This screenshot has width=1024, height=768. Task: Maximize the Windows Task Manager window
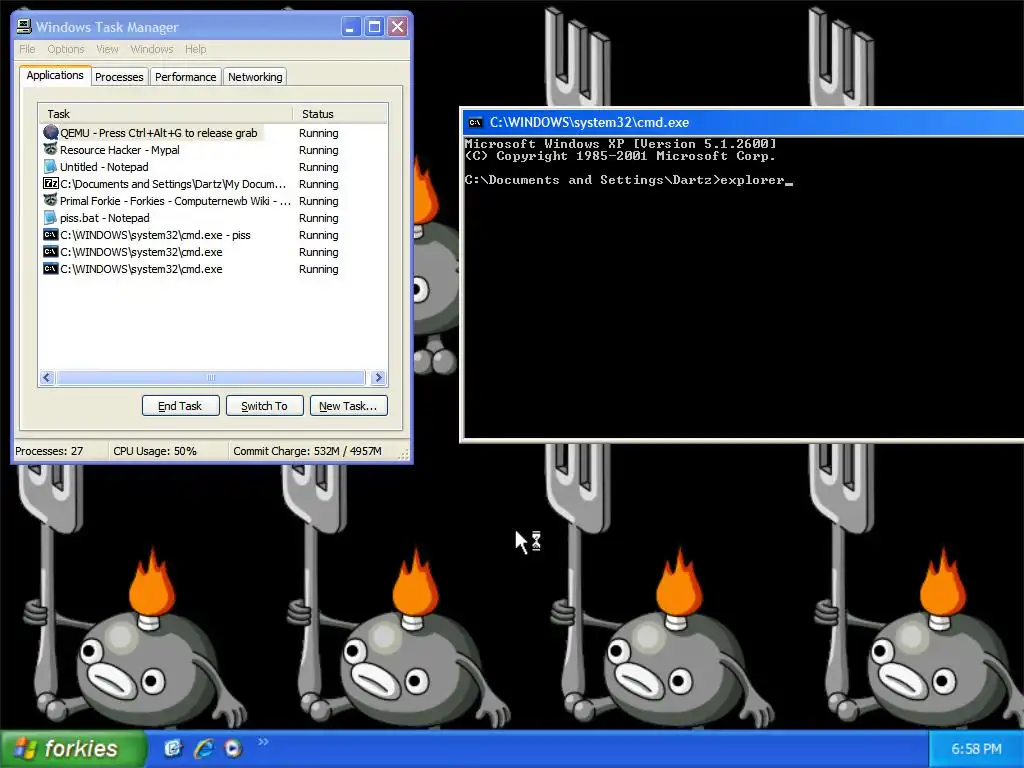point(374,27)
